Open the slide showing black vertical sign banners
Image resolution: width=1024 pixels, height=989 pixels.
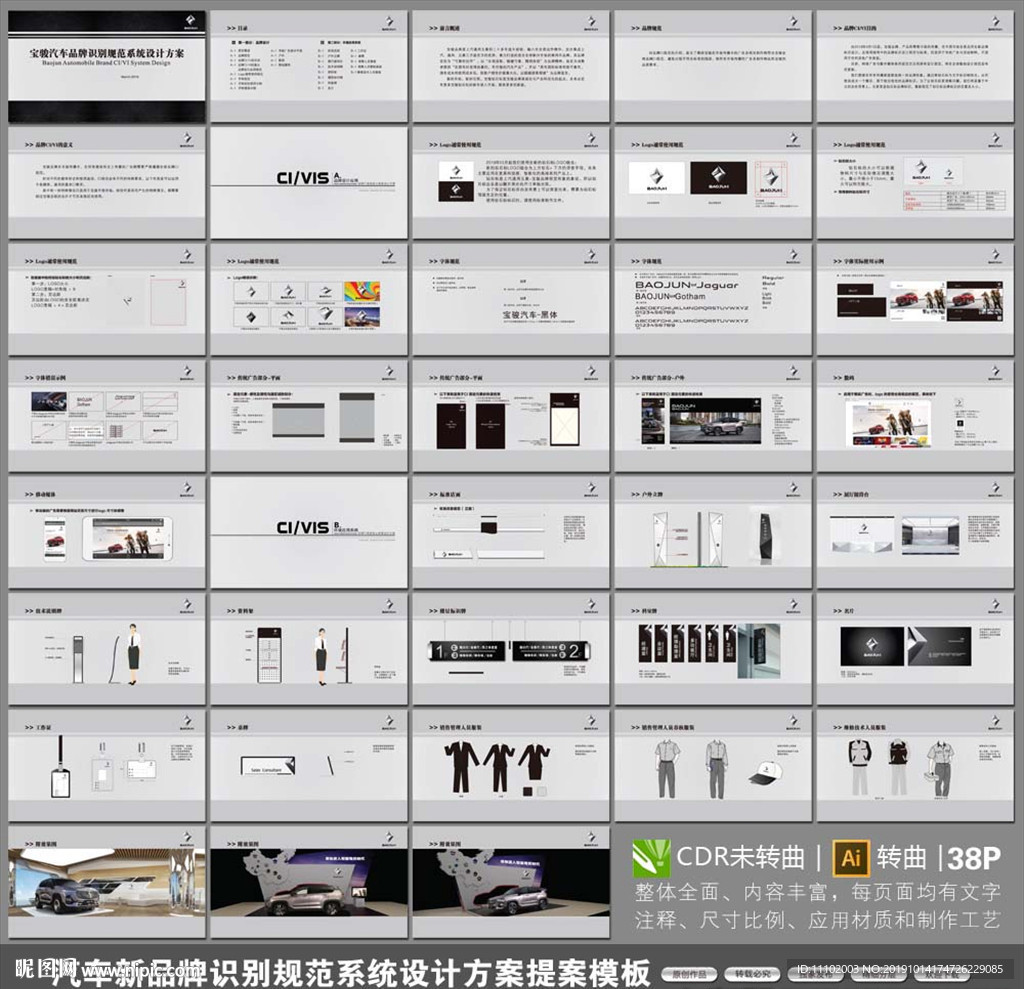712,649
